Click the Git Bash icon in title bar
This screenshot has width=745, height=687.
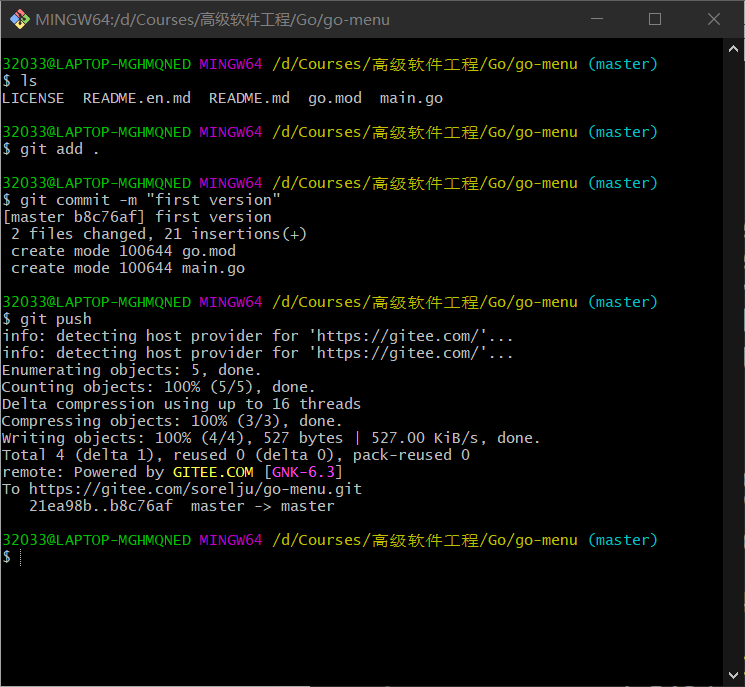click(x=18, y=19)
